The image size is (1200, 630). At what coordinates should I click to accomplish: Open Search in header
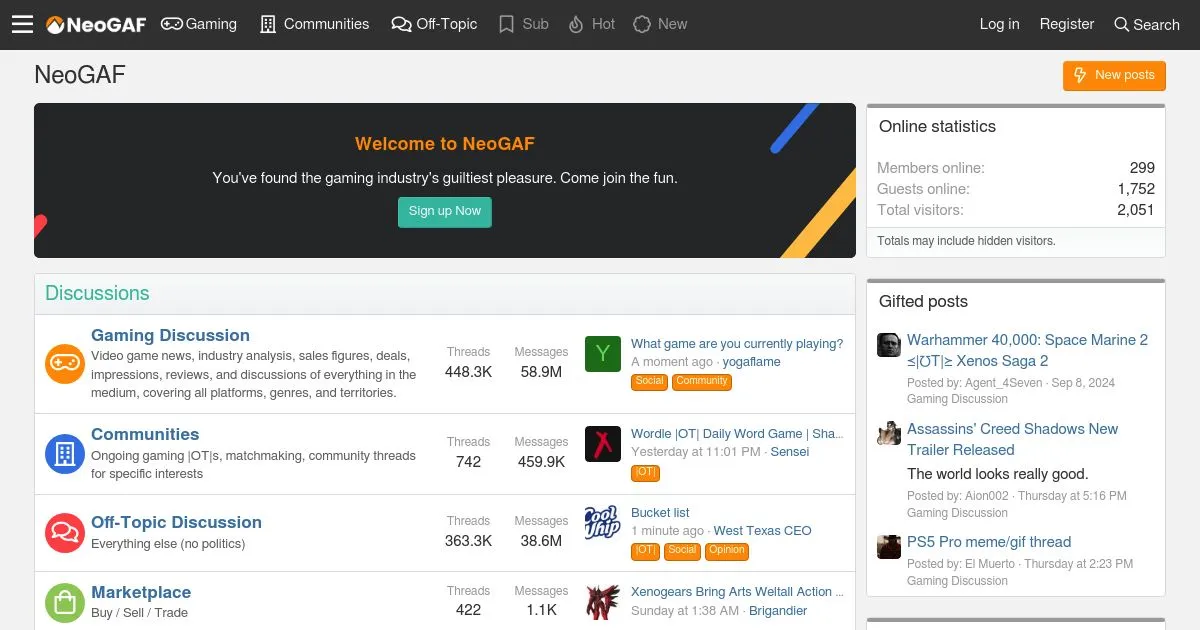(x=1147, y=24)
